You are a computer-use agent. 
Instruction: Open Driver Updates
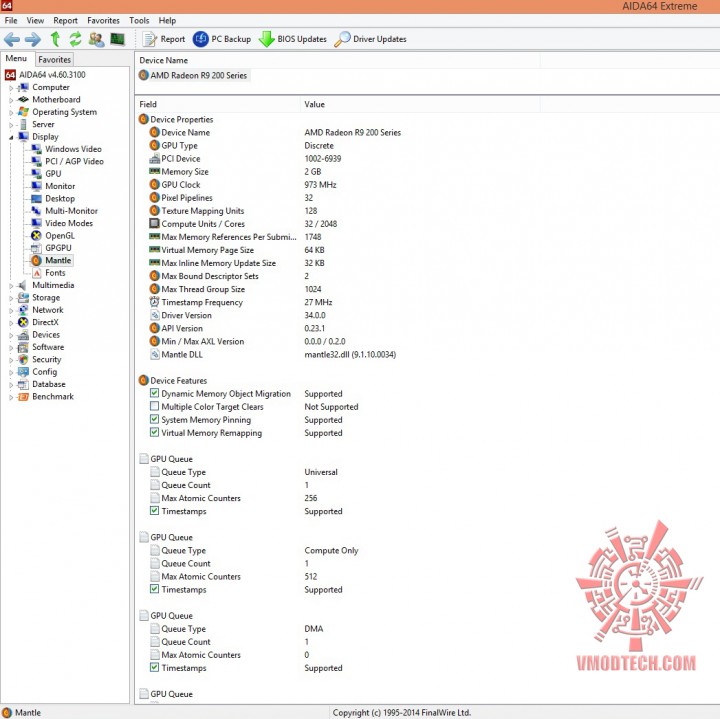point(370,39)
